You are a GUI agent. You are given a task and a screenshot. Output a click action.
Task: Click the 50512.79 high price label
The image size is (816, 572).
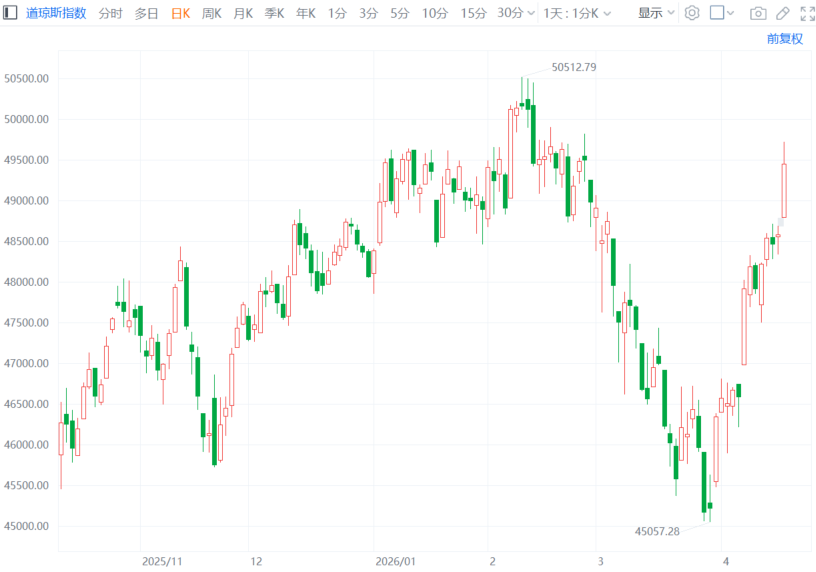pyautogui.click(x=574, y=67)
